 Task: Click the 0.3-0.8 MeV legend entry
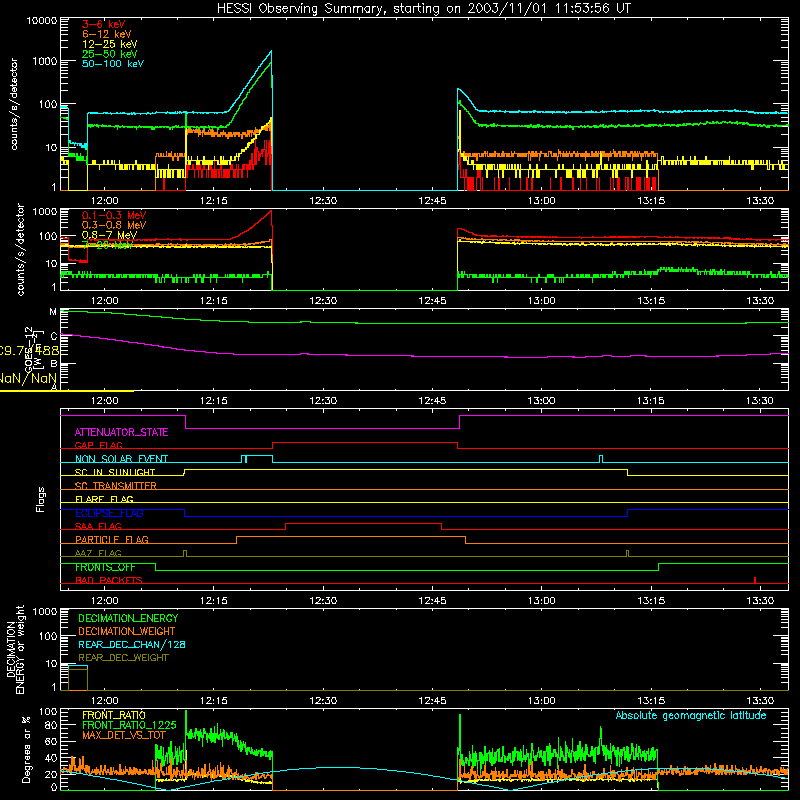tap(114, 225)
